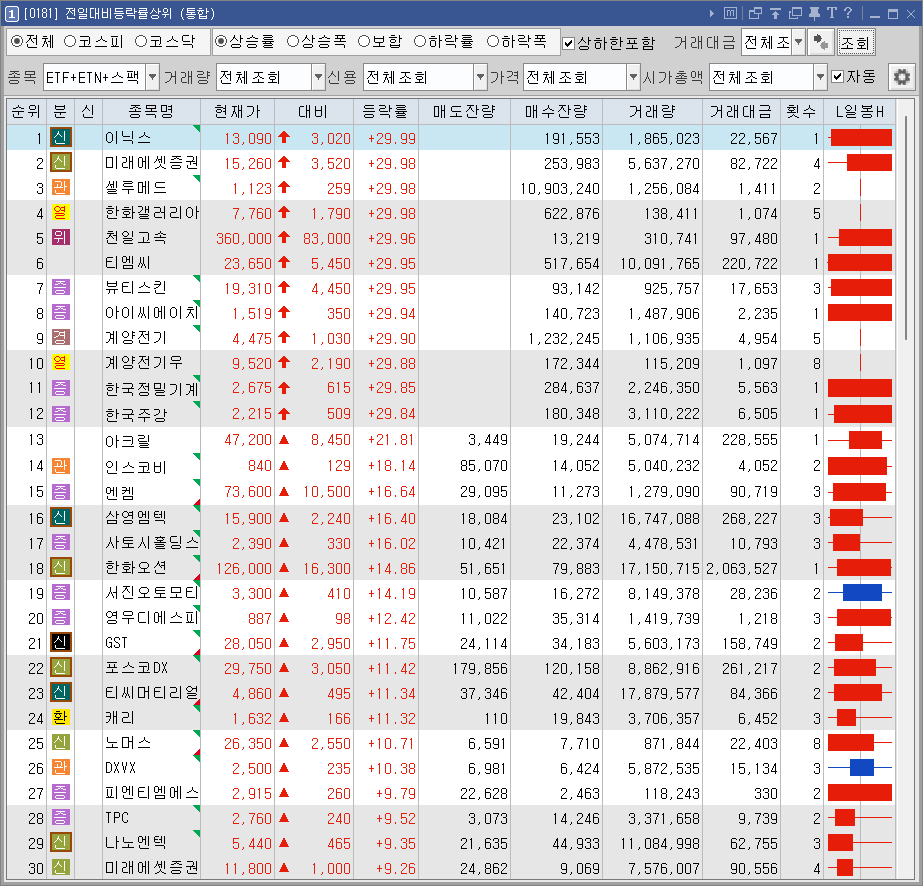Click the L일봉H column header

(x=859, y=111)
